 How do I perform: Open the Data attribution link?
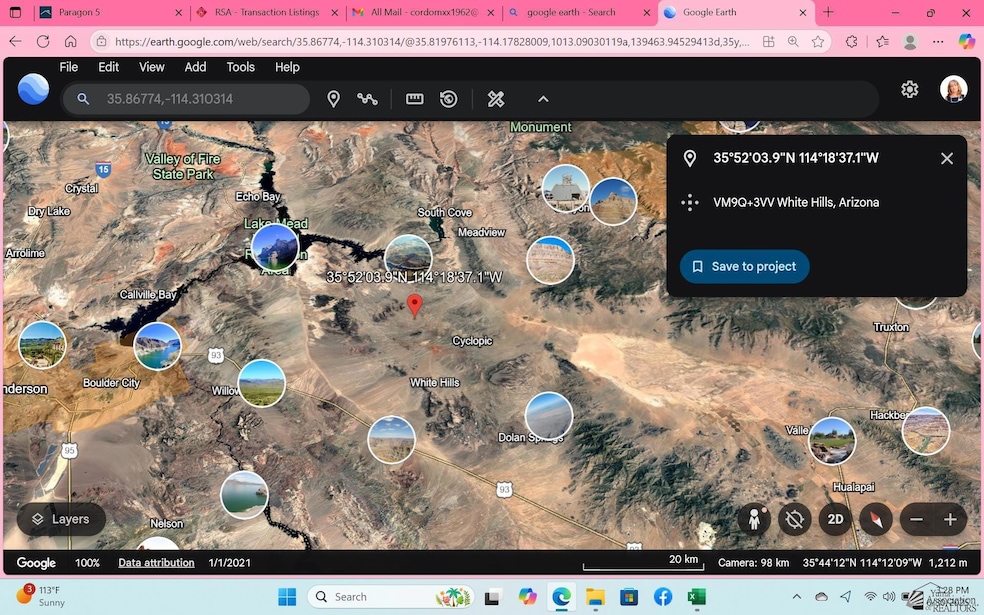156,563
